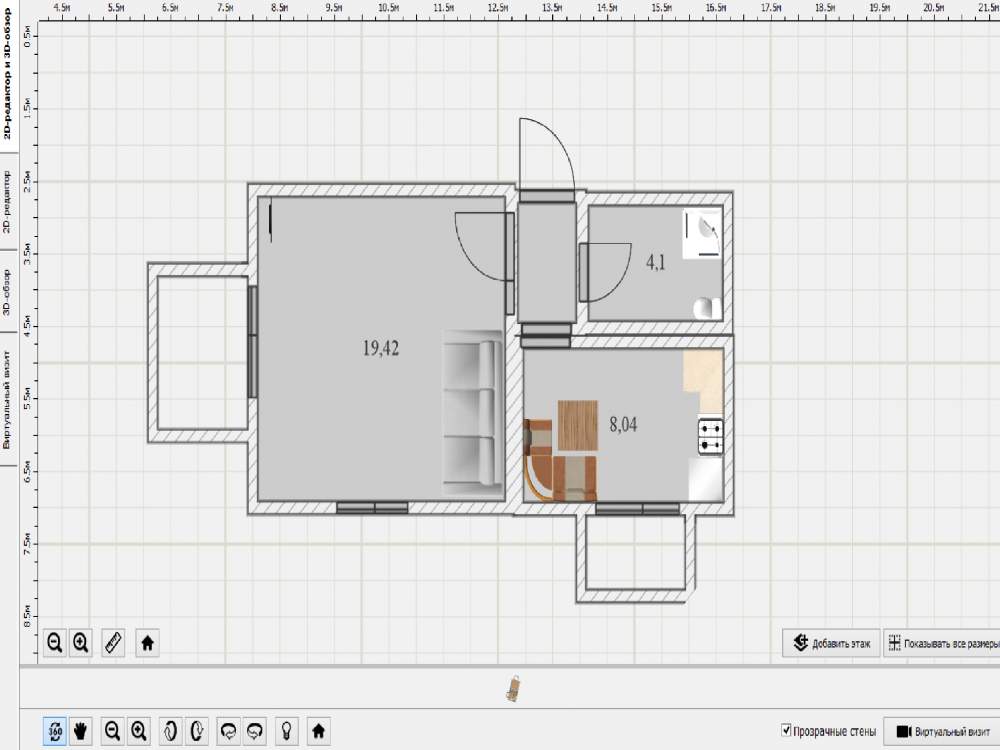Viewport: 1000px width, 750px height.
Task: Reset 3D view with bottom home icon
Action: click(319, 731)
